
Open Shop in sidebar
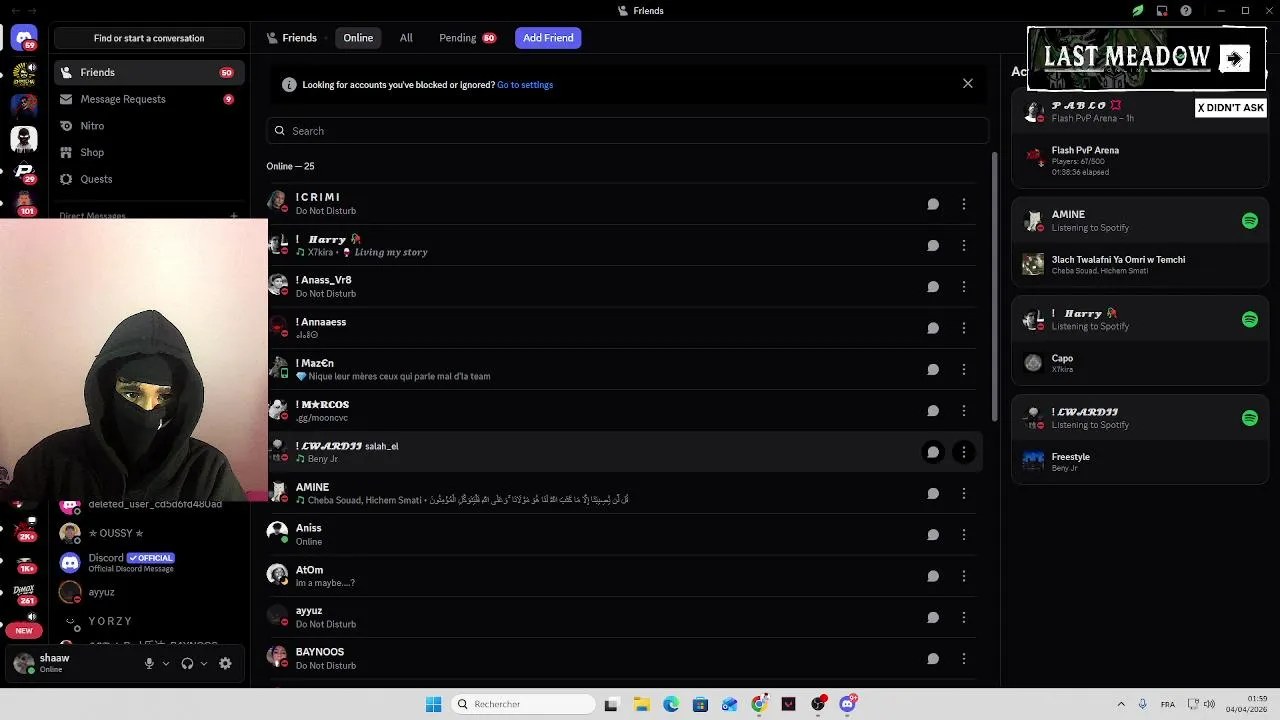point(149,152)
